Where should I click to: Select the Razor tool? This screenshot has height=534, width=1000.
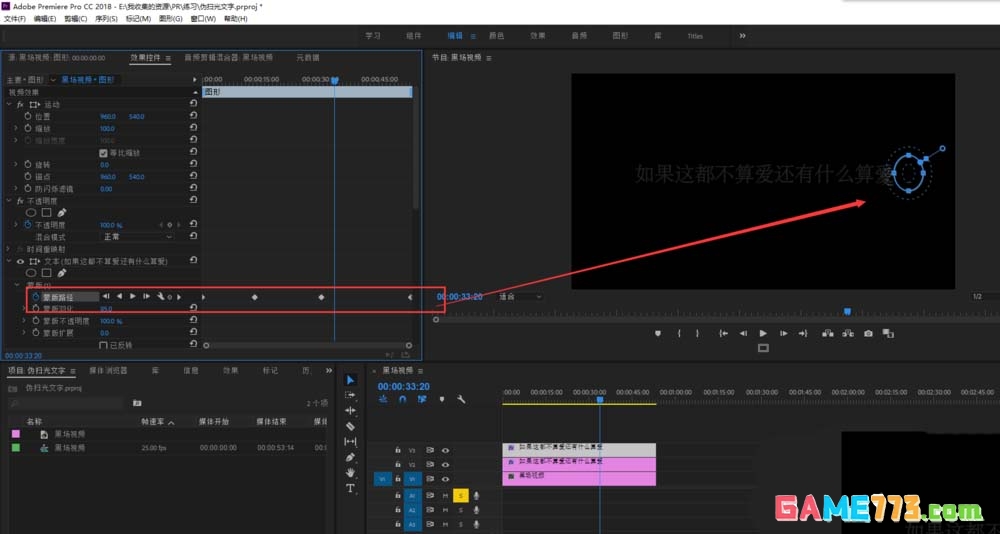(x=350, y=426)
